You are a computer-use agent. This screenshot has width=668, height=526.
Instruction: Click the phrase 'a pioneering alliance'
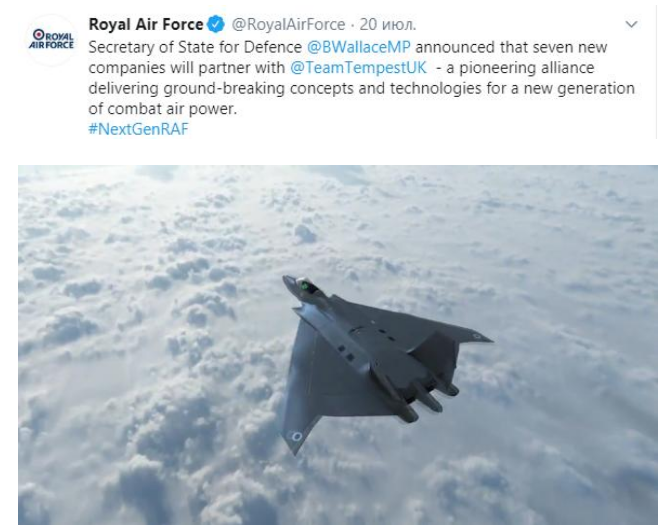pos(520,68)
